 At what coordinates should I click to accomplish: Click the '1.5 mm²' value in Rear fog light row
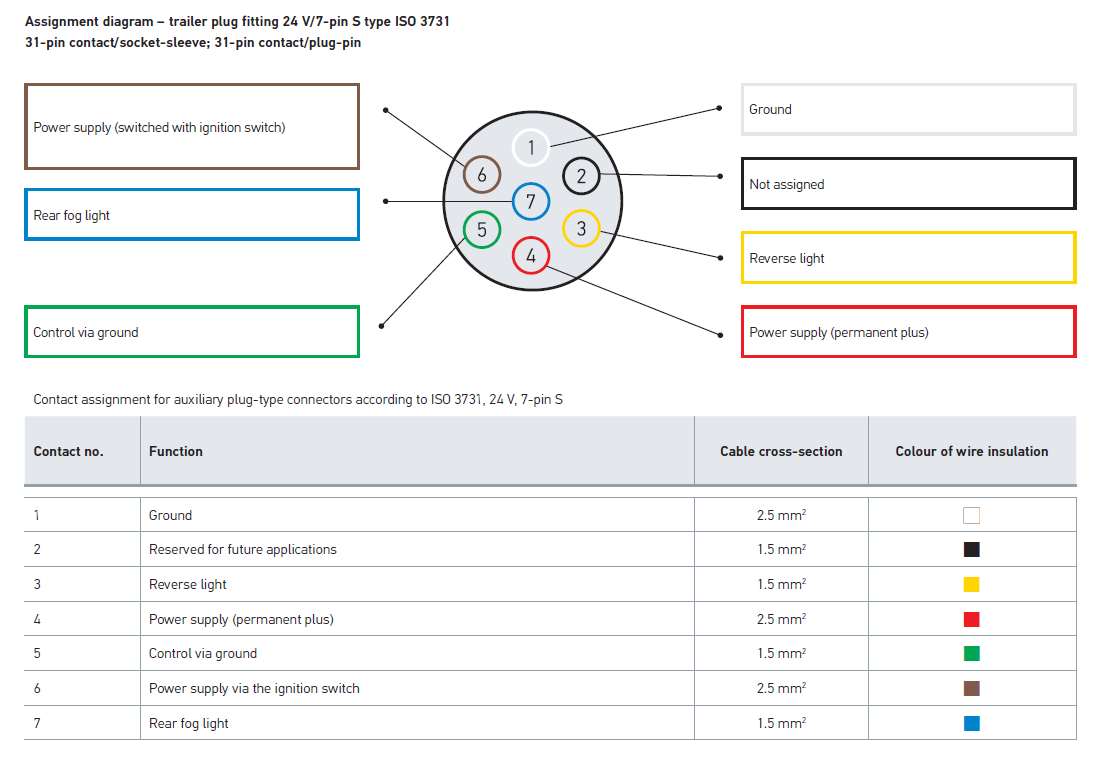781,723
